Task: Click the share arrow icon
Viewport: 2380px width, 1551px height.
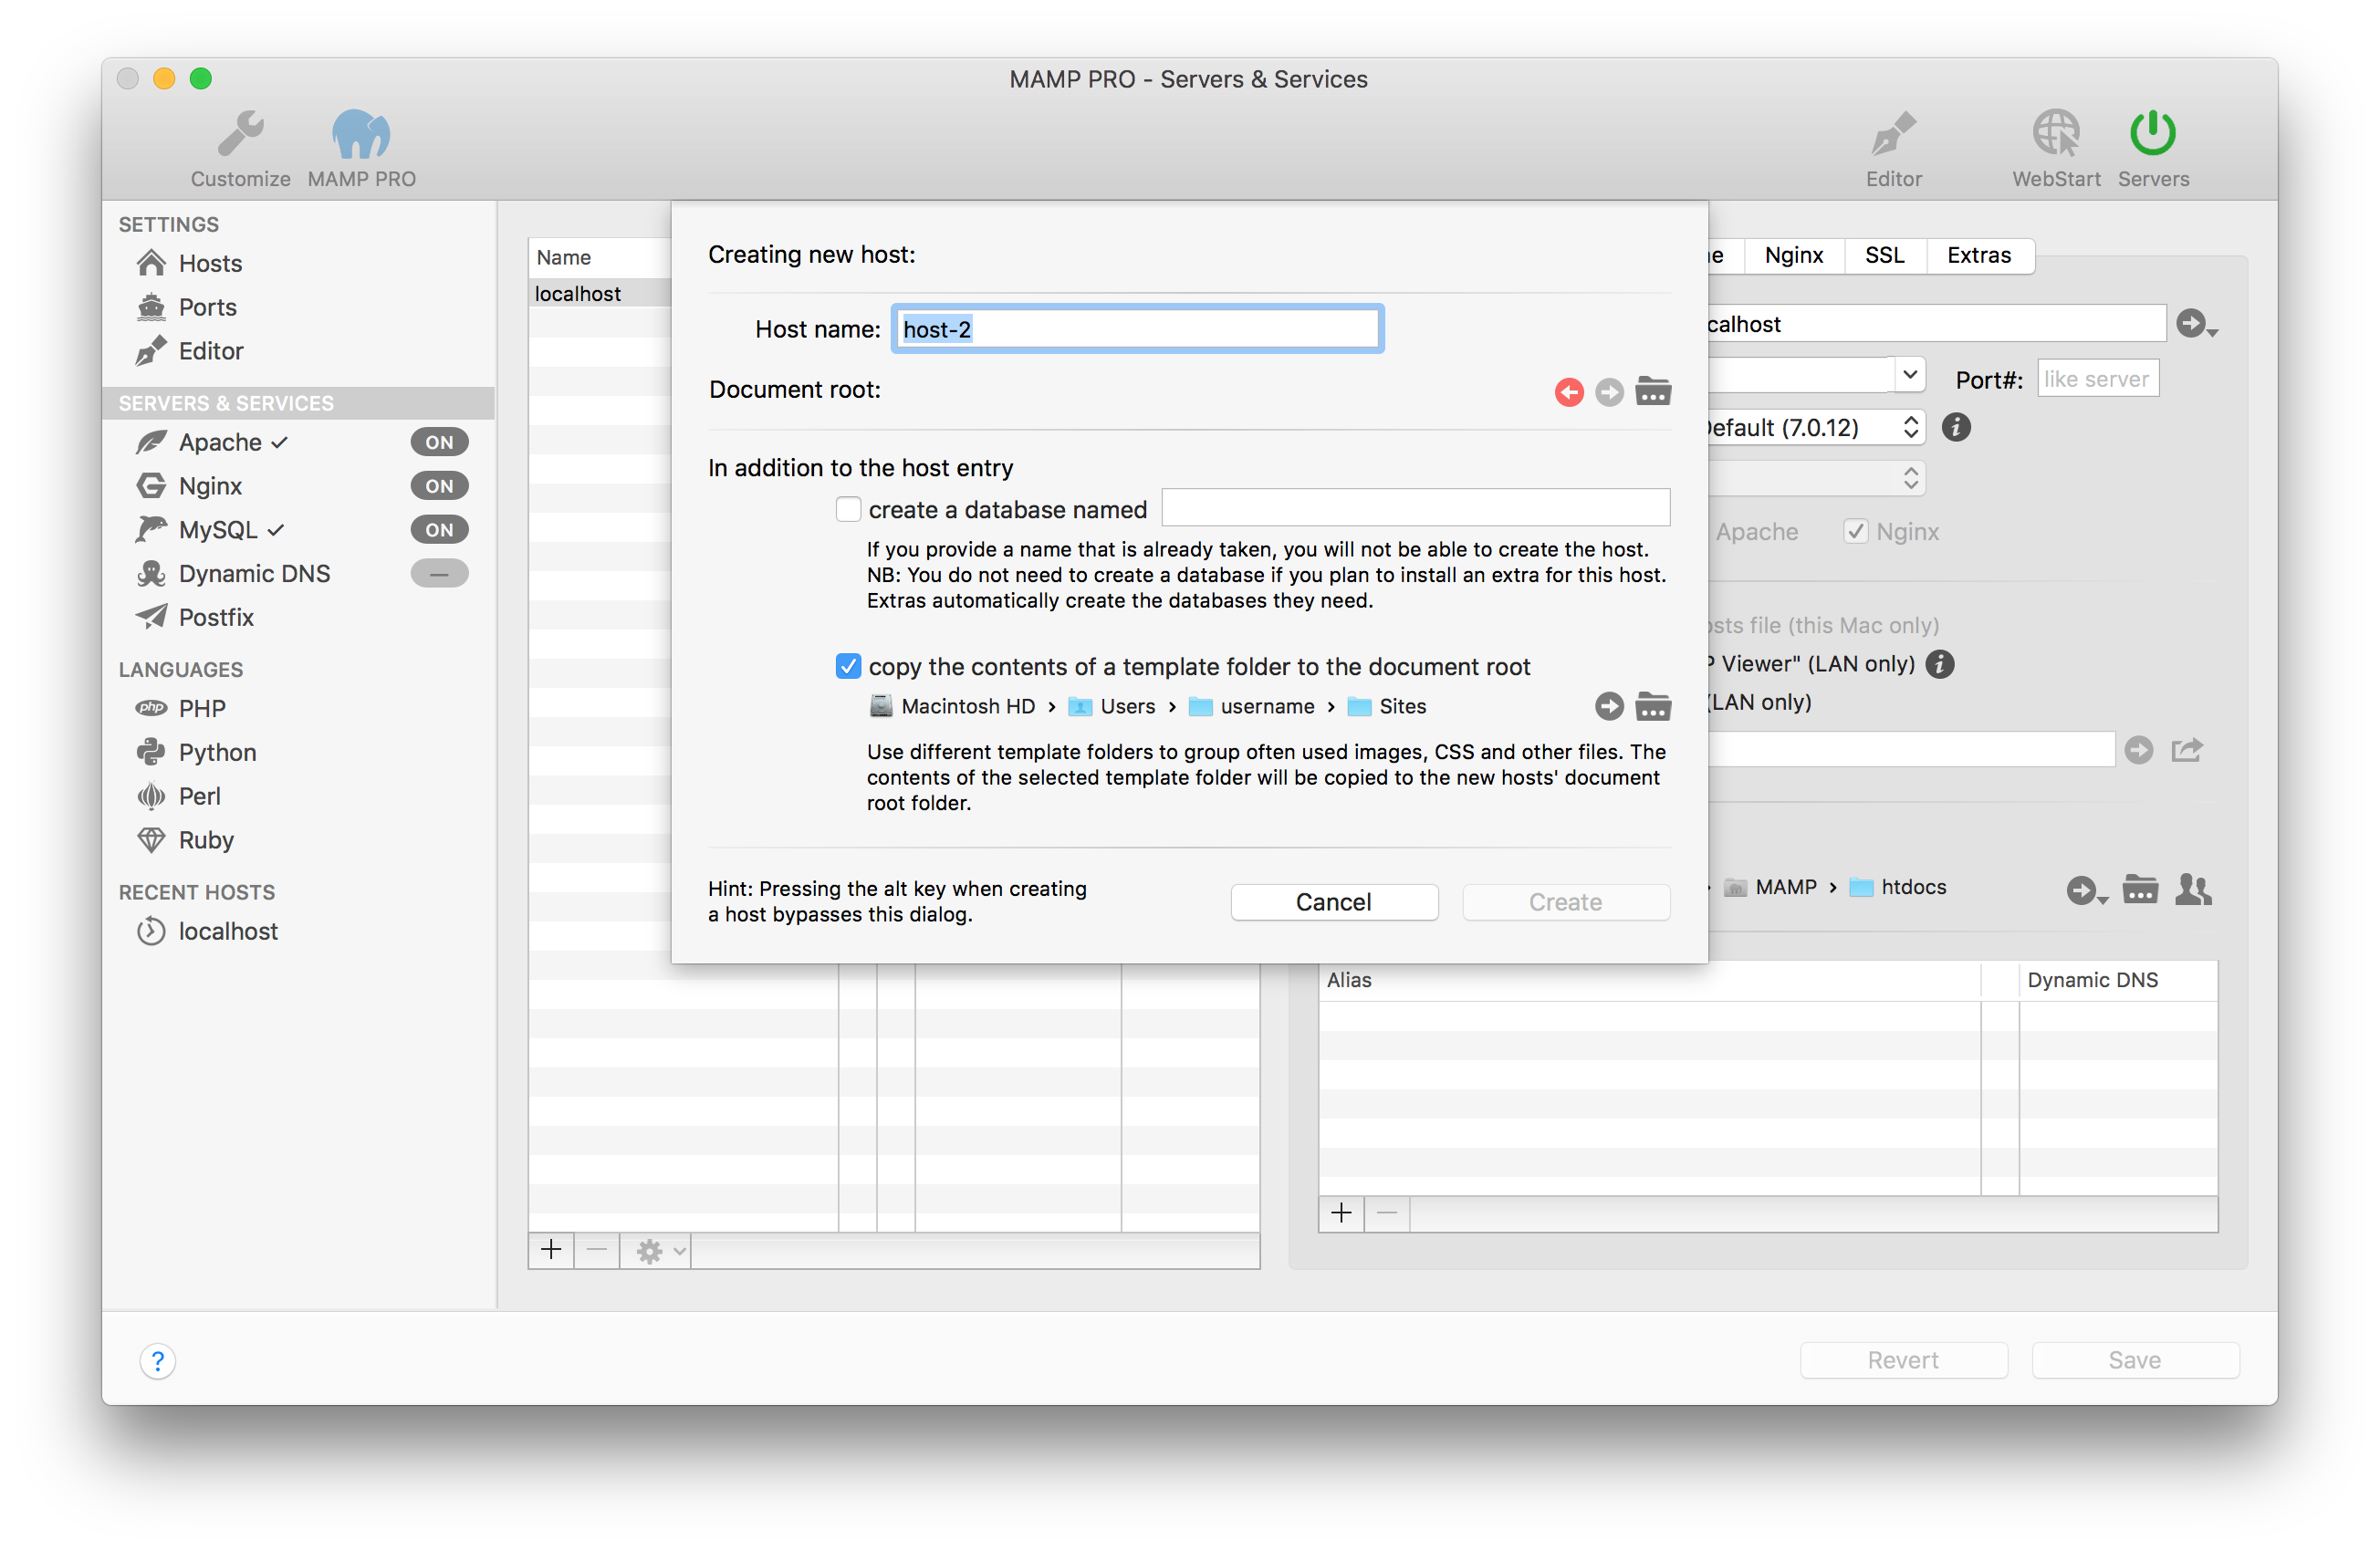Action: [2187, 750]
